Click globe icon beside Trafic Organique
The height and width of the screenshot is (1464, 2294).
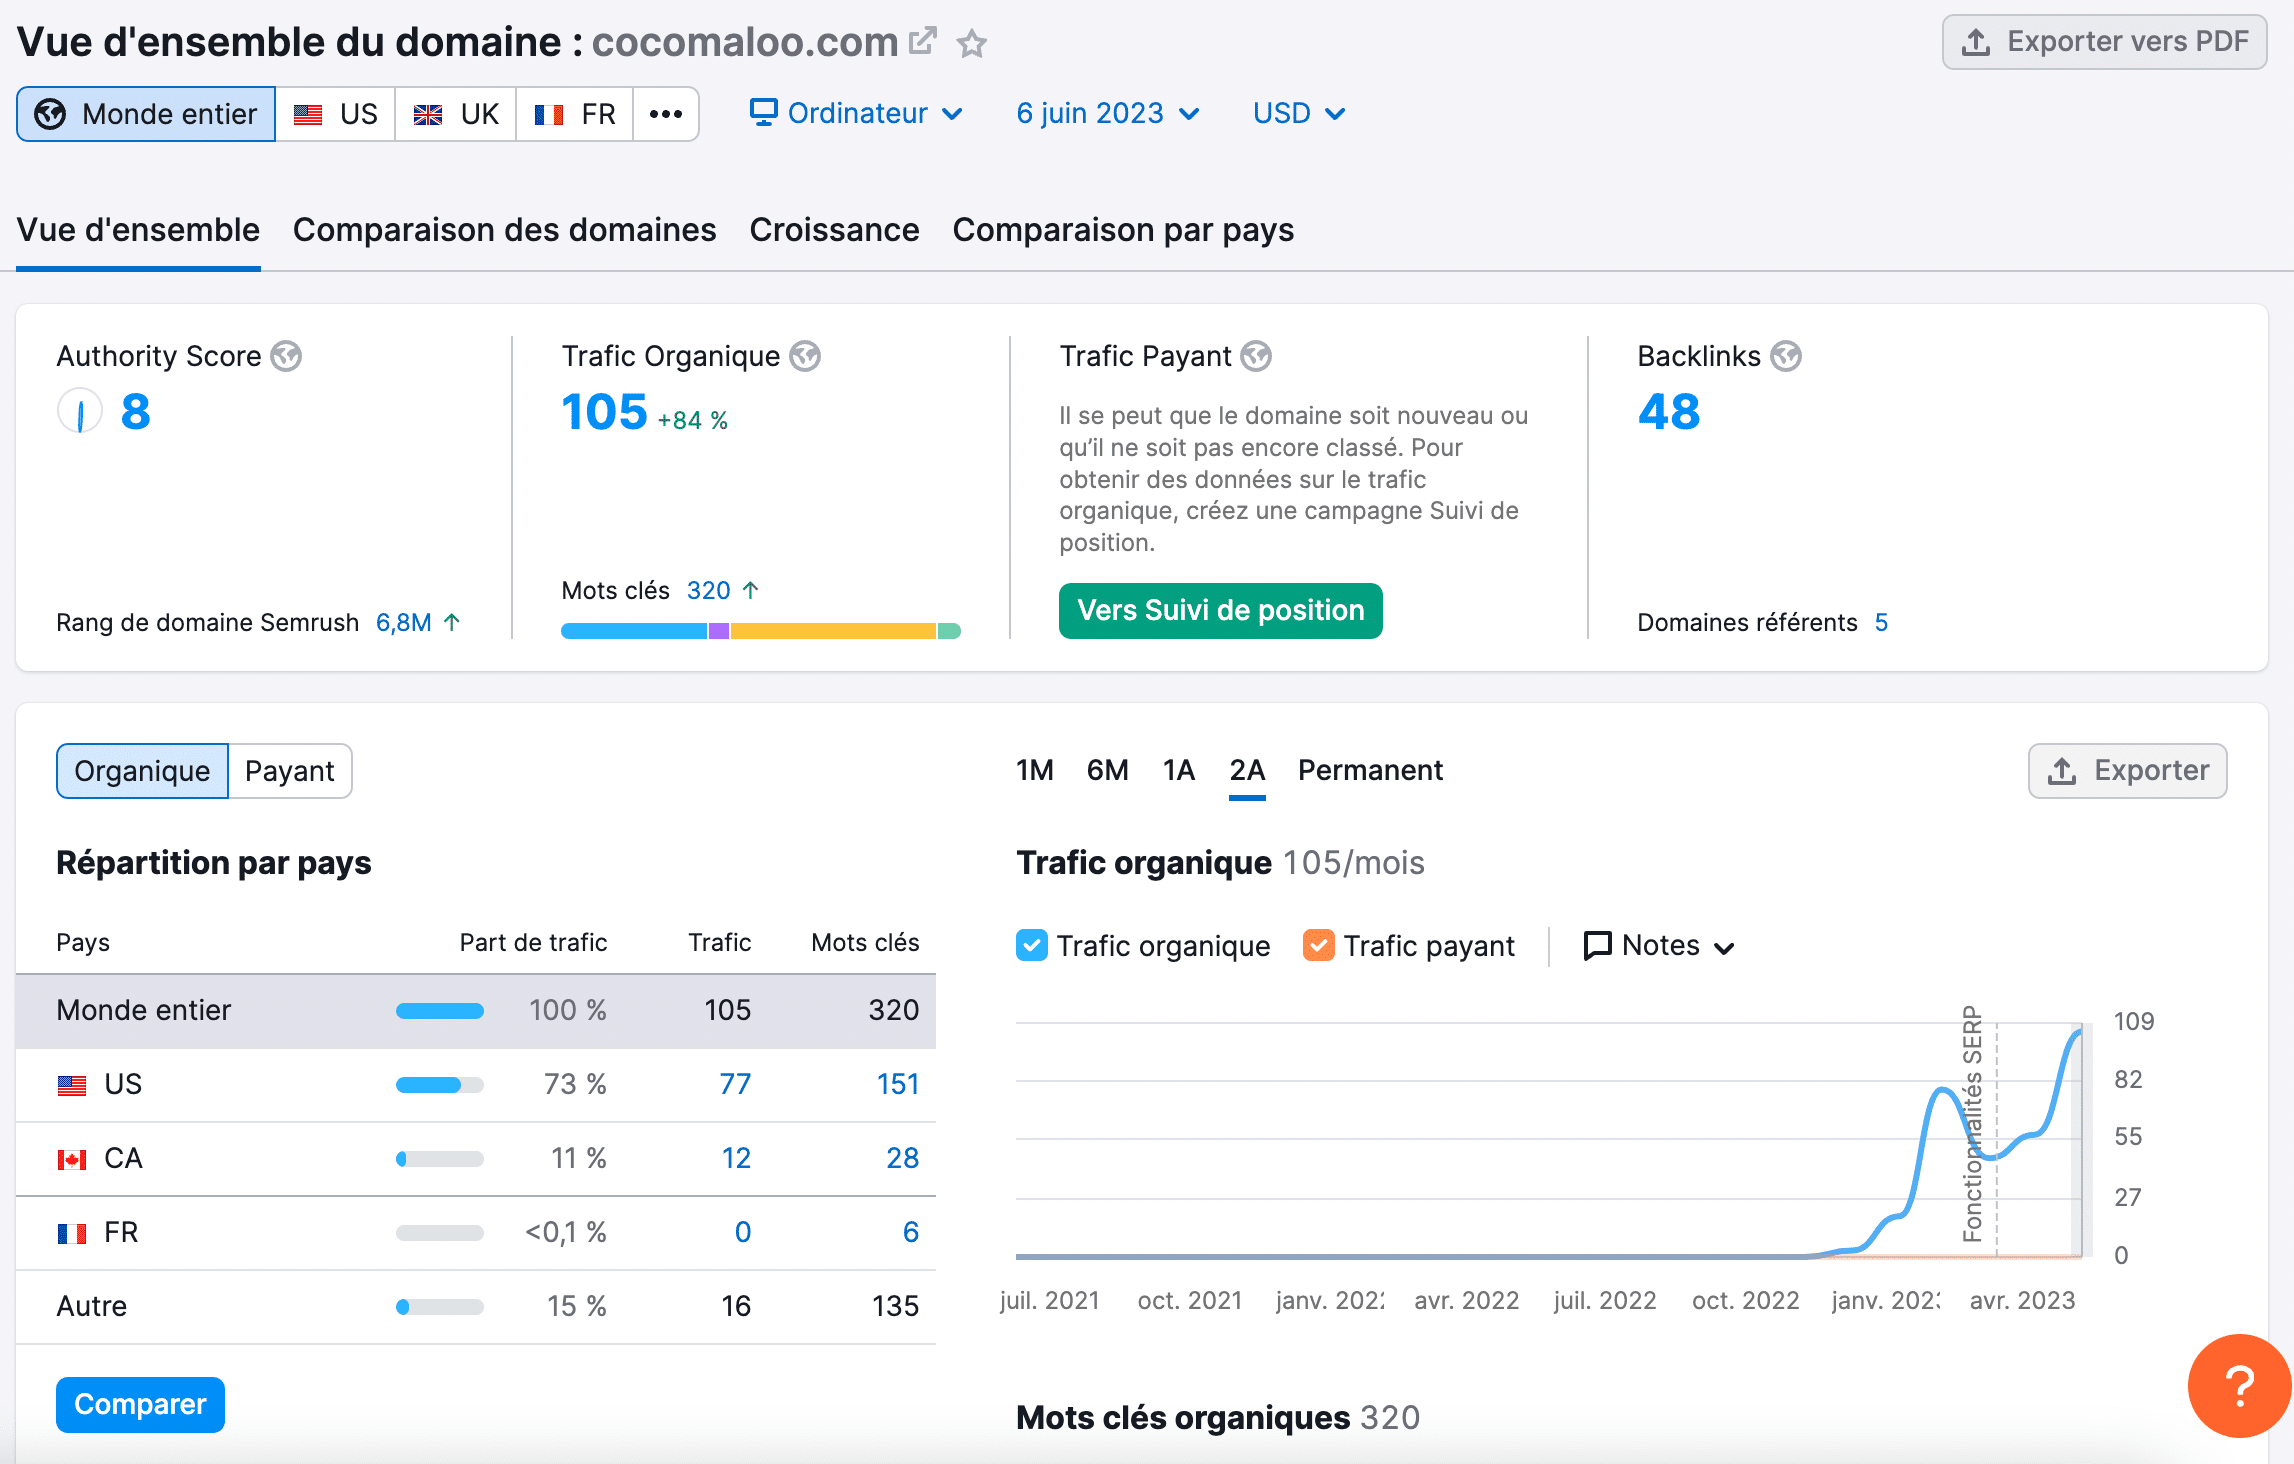805,356
